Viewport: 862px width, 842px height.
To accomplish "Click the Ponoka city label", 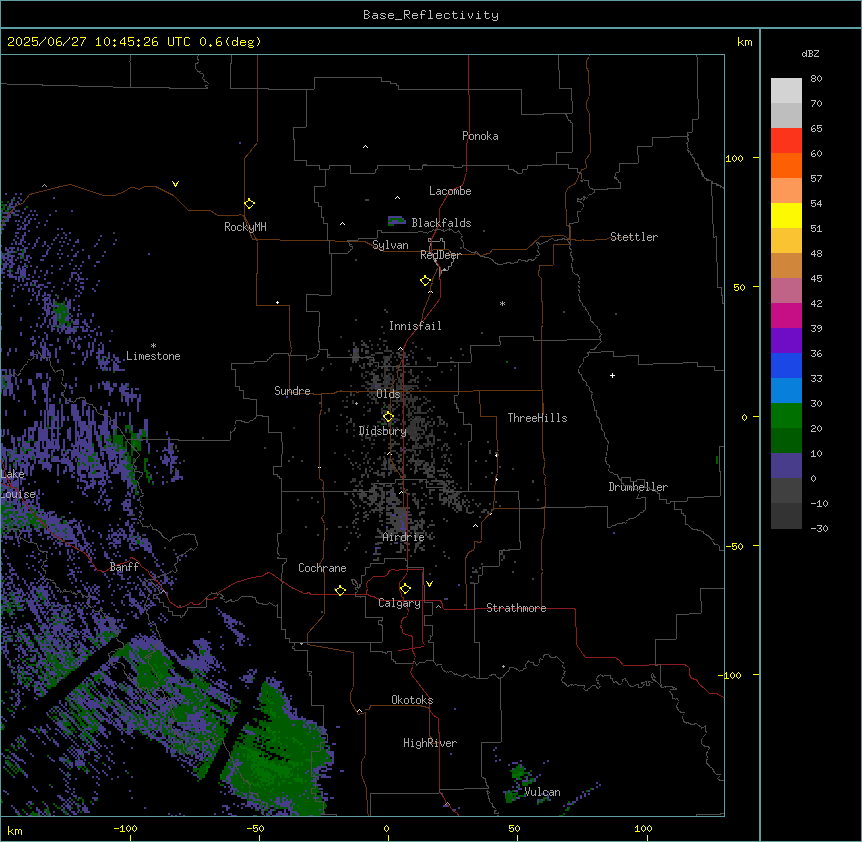I will (x=480, y=136).
